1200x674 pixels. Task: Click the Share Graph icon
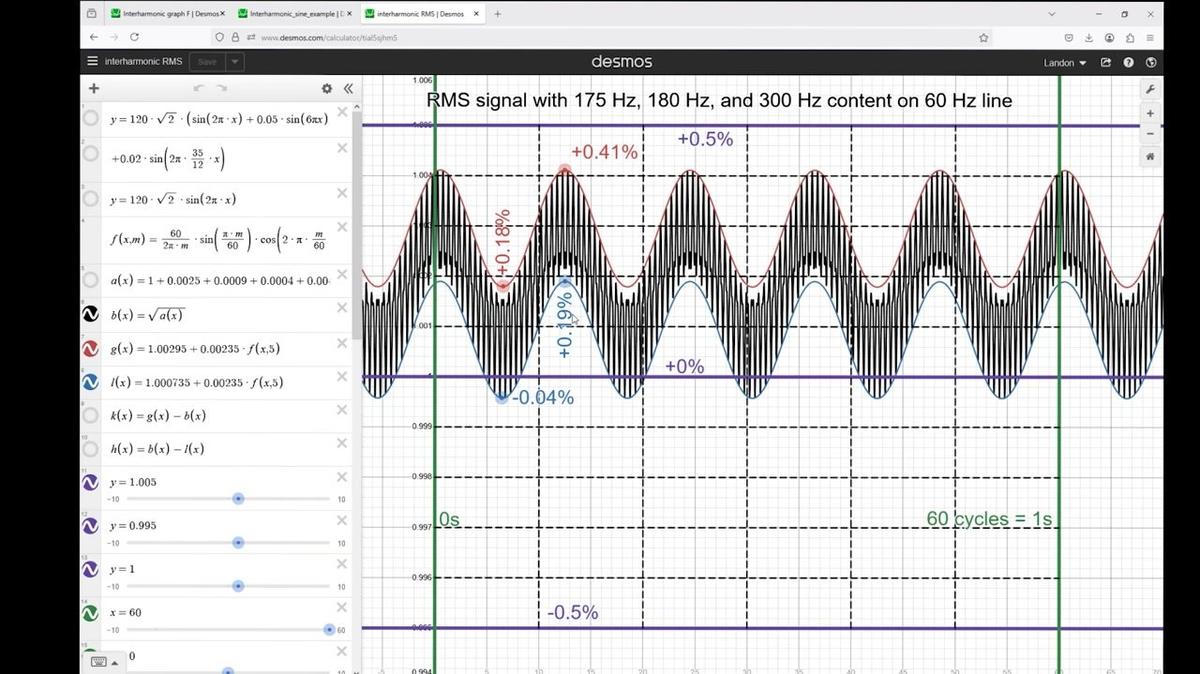1106,62
